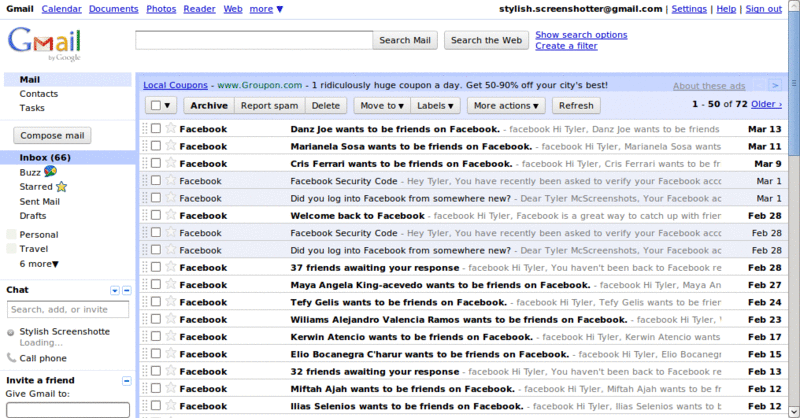The height and width of the screenshot is (418, 800).
Task: Select the Mar 1 'Did you log into Facebook' email checkbox
Action: click(x=156, y=198)
